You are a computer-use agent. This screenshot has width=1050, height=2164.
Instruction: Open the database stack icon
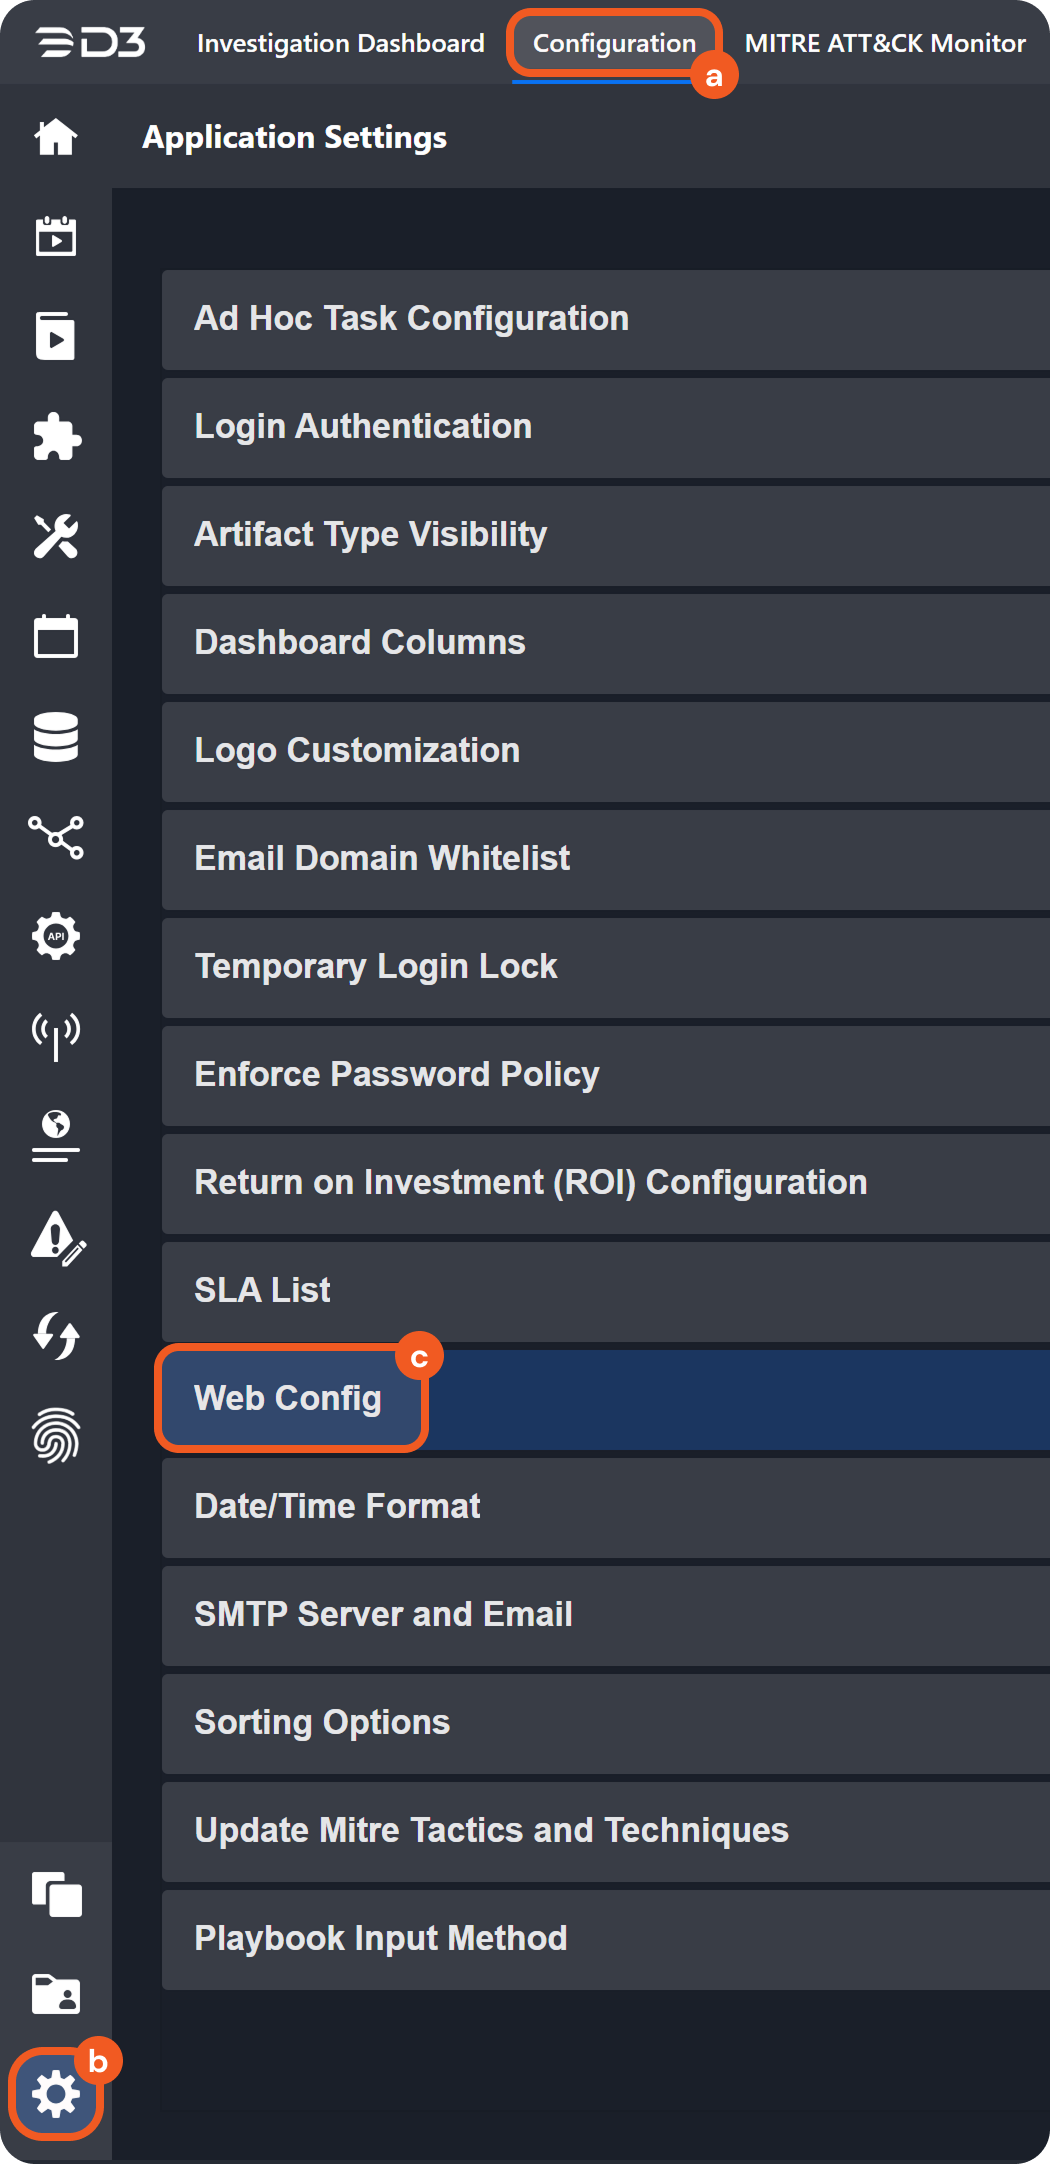(56, 737)
